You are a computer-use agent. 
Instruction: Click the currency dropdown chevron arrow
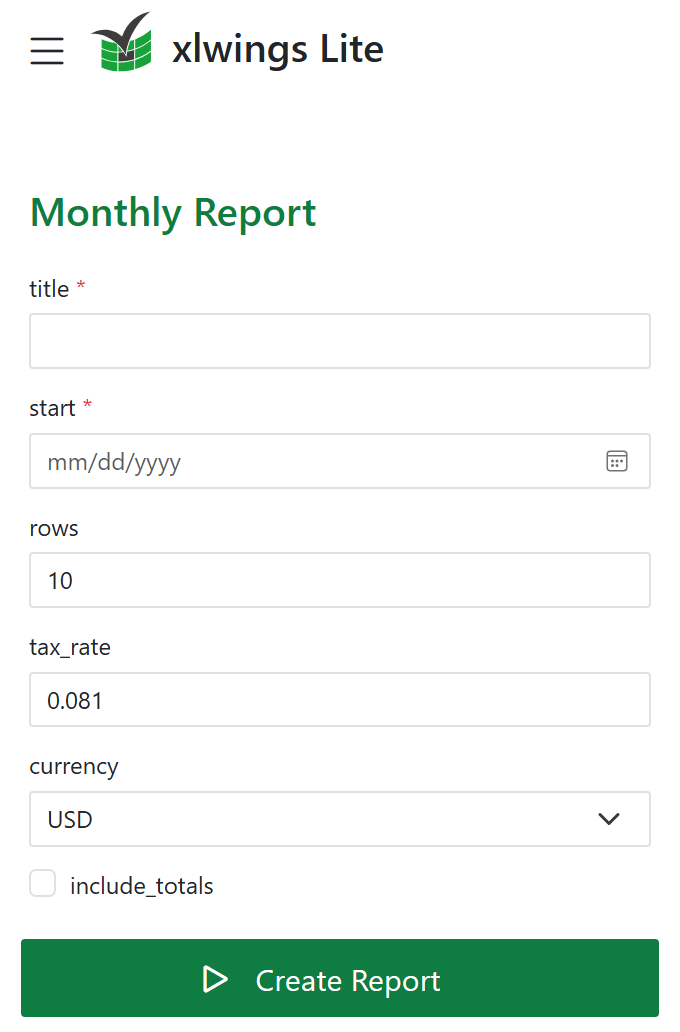(609, 819)
